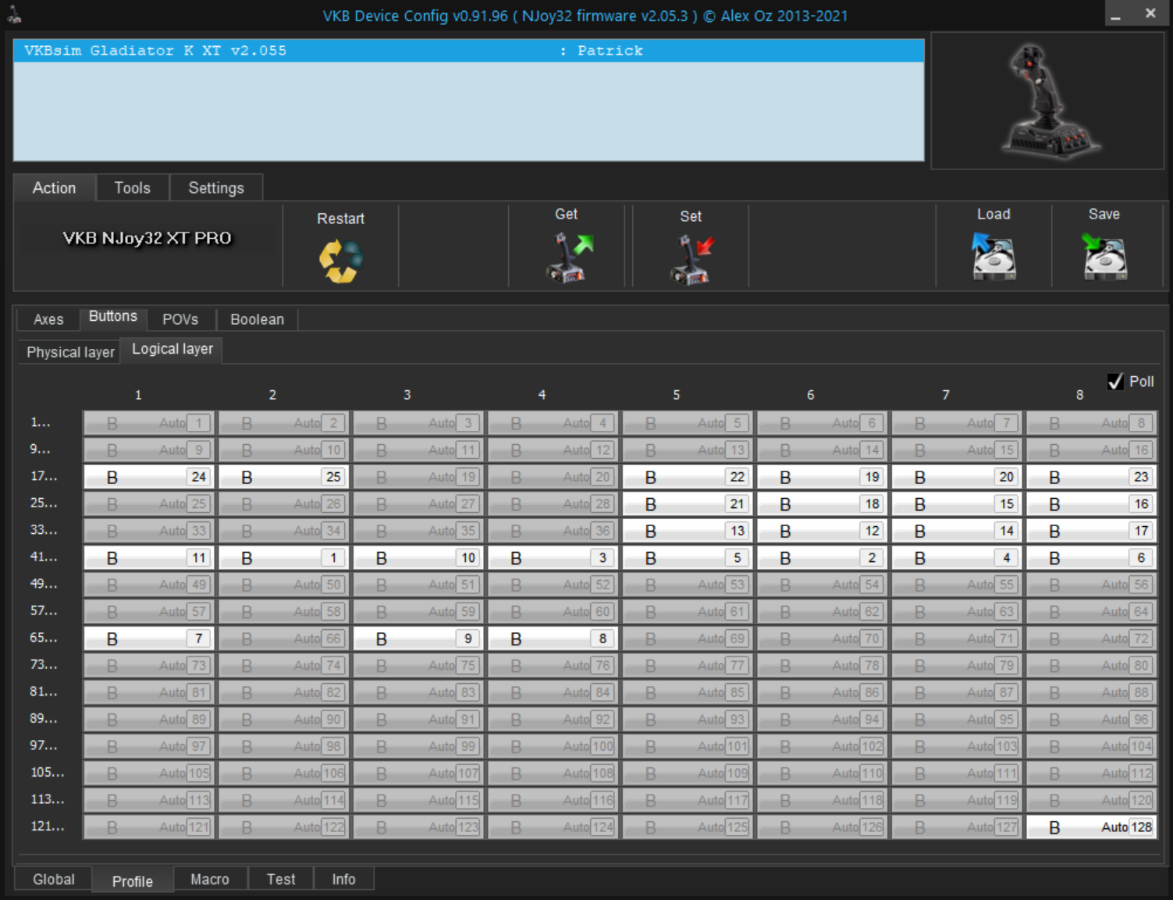Click the Auto 72 button cell
Screen dimensions: 1173x900
(1091, 639)
